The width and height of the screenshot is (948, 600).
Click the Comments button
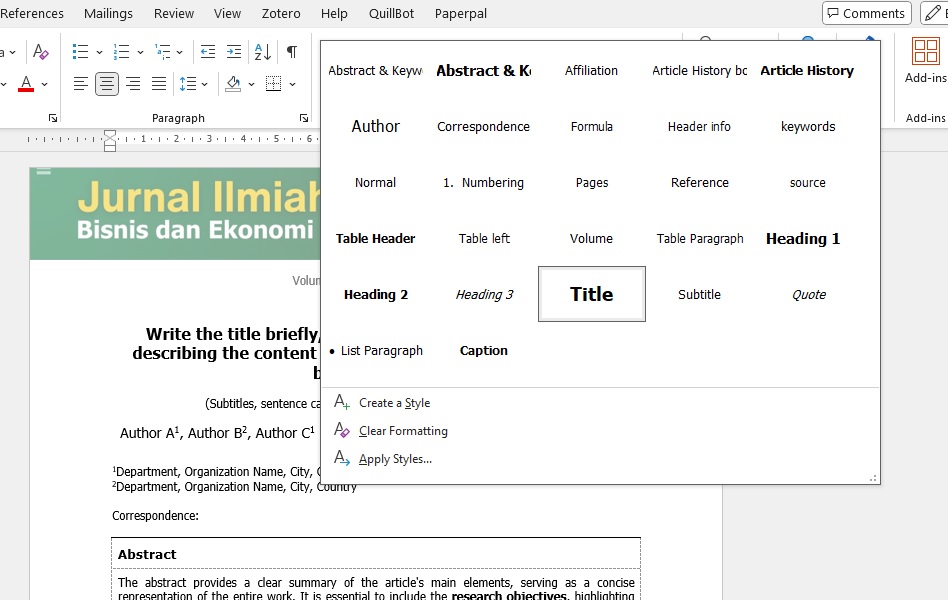point(866,13)
